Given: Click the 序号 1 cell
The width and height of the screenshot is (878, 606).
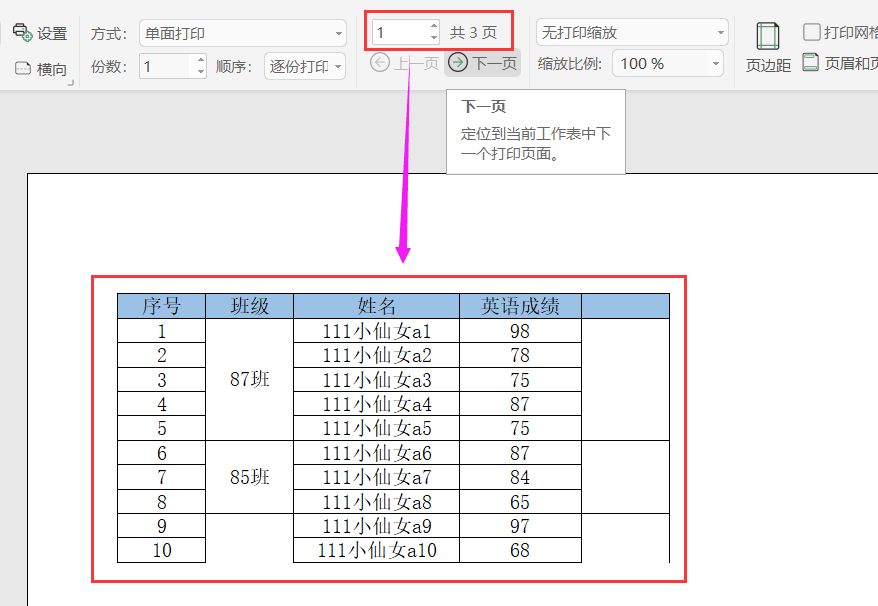Looking at the screenshot, I should 161,331.
